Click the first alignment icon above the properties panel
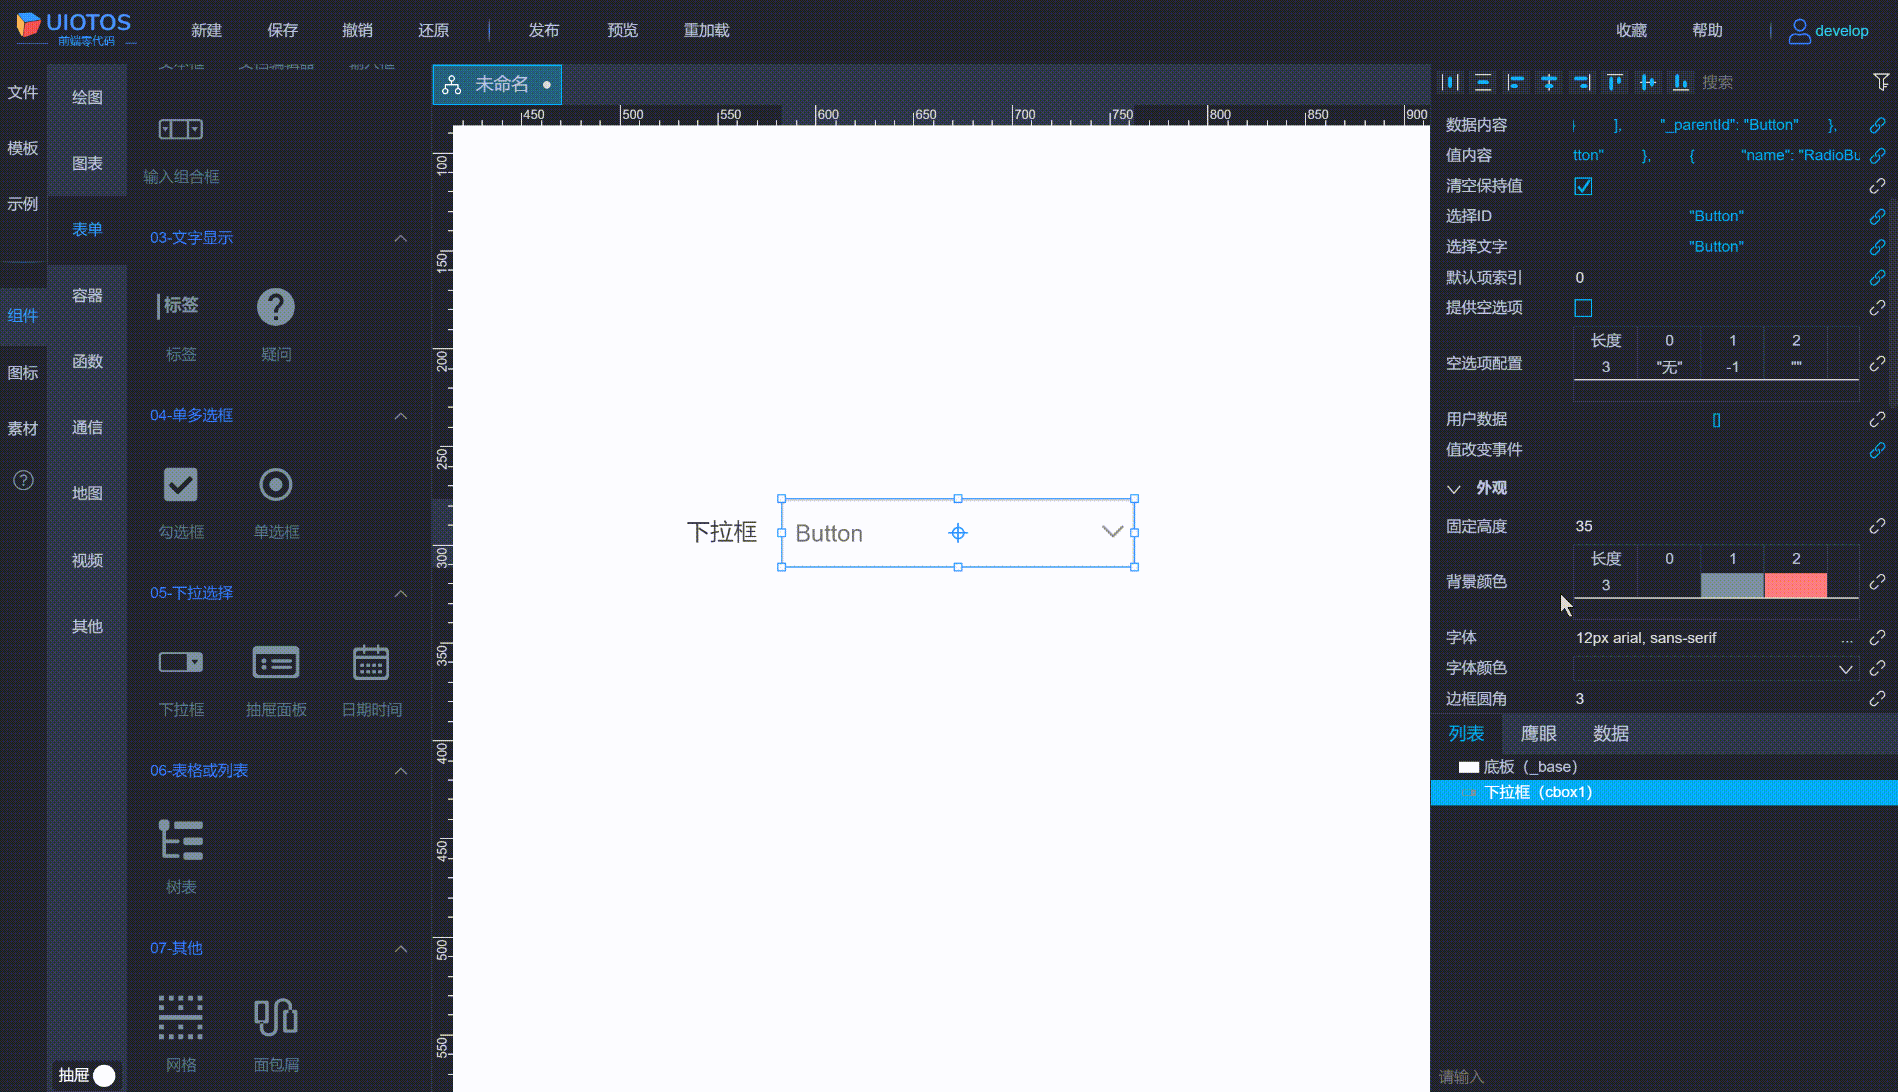Viewport: 1898px width, 1092px height. point(1451,82)
